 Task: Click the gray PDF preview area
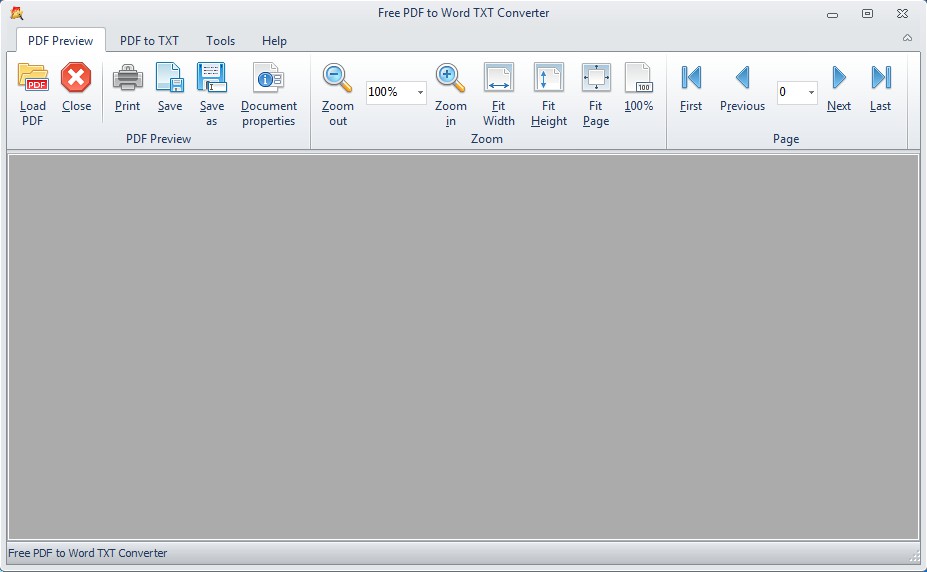463,347
